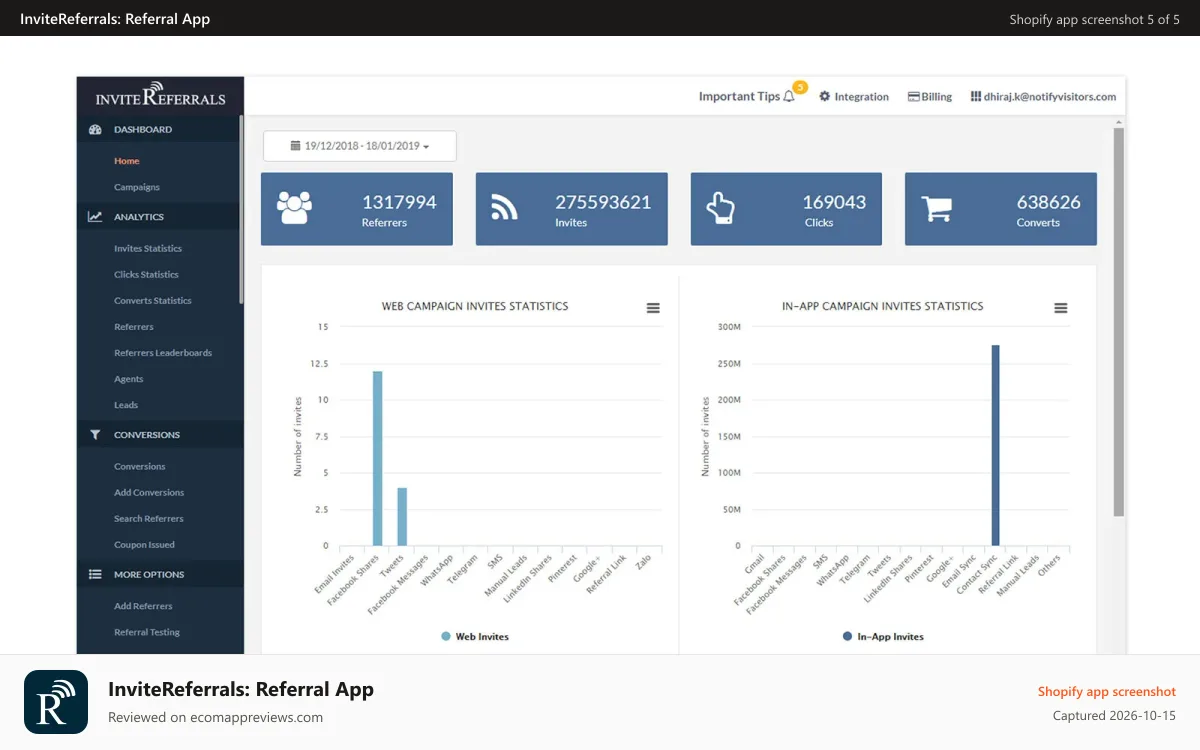Click the notification badge showing 5
Viewport: 1200px width, 750px height.
[800, 87]
